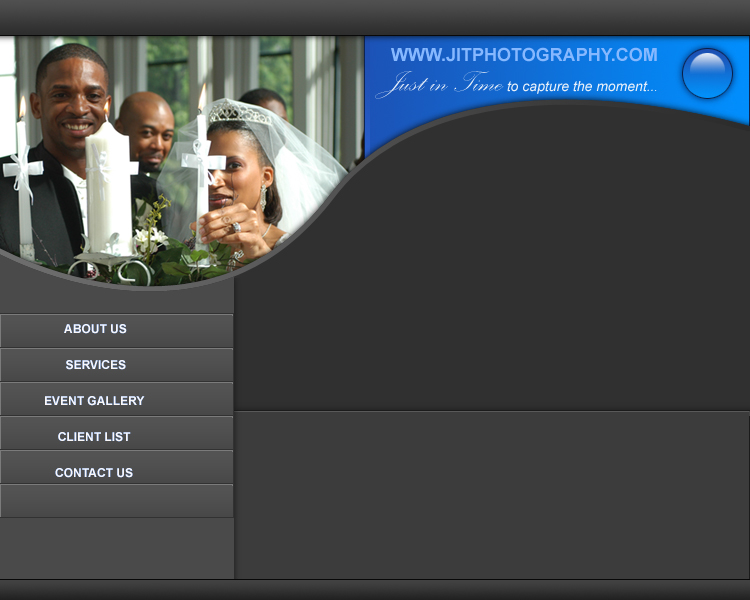Select the CLIENT LIST menu item
This screenshot has width=750, height=600.
pyautogui.click(x=117, y=433)
